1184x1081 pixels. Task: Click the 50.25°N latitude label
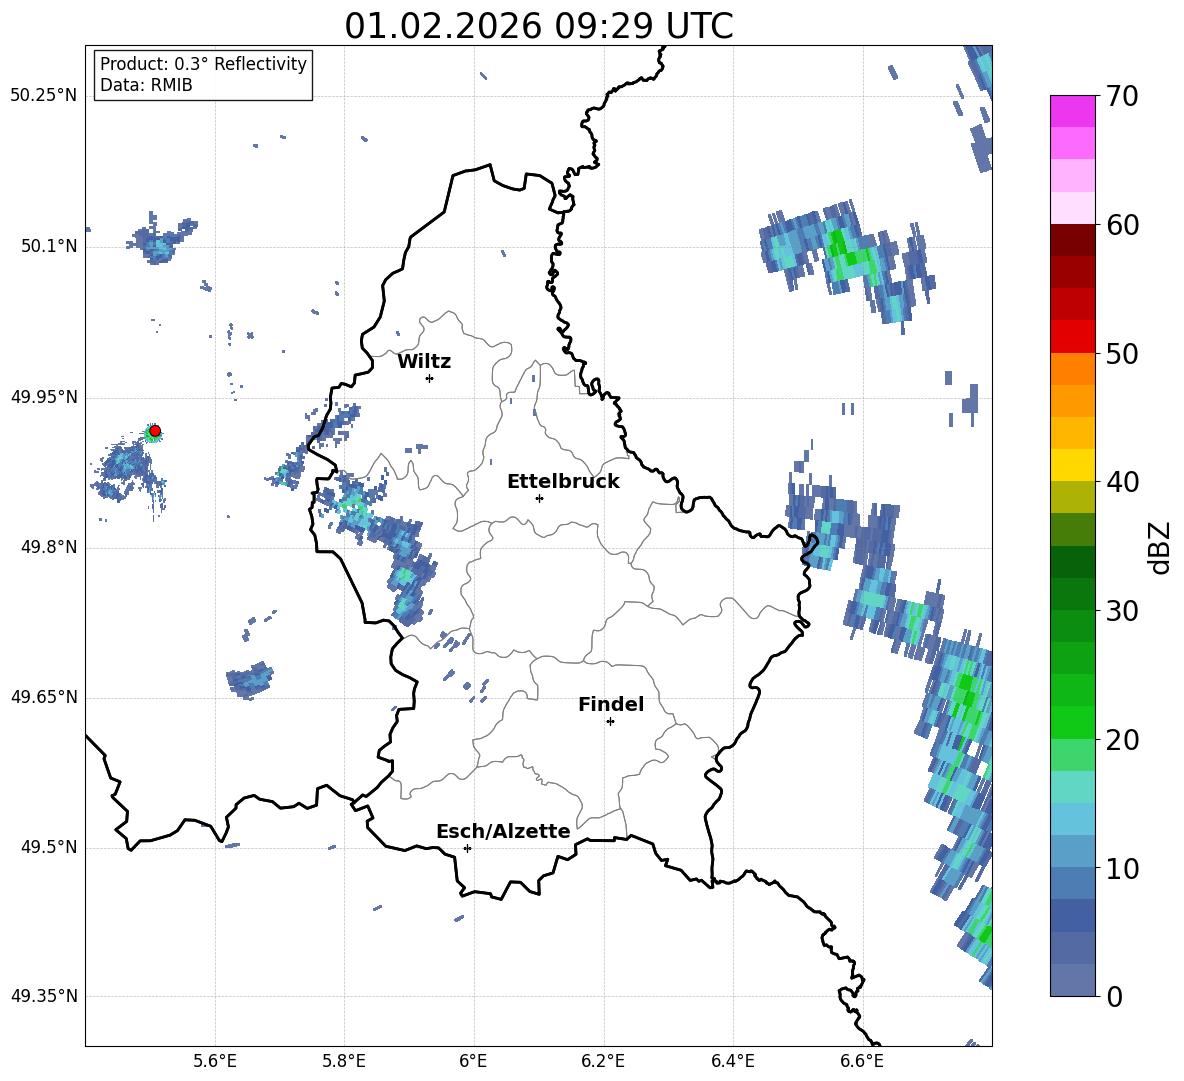click(44, 96)
